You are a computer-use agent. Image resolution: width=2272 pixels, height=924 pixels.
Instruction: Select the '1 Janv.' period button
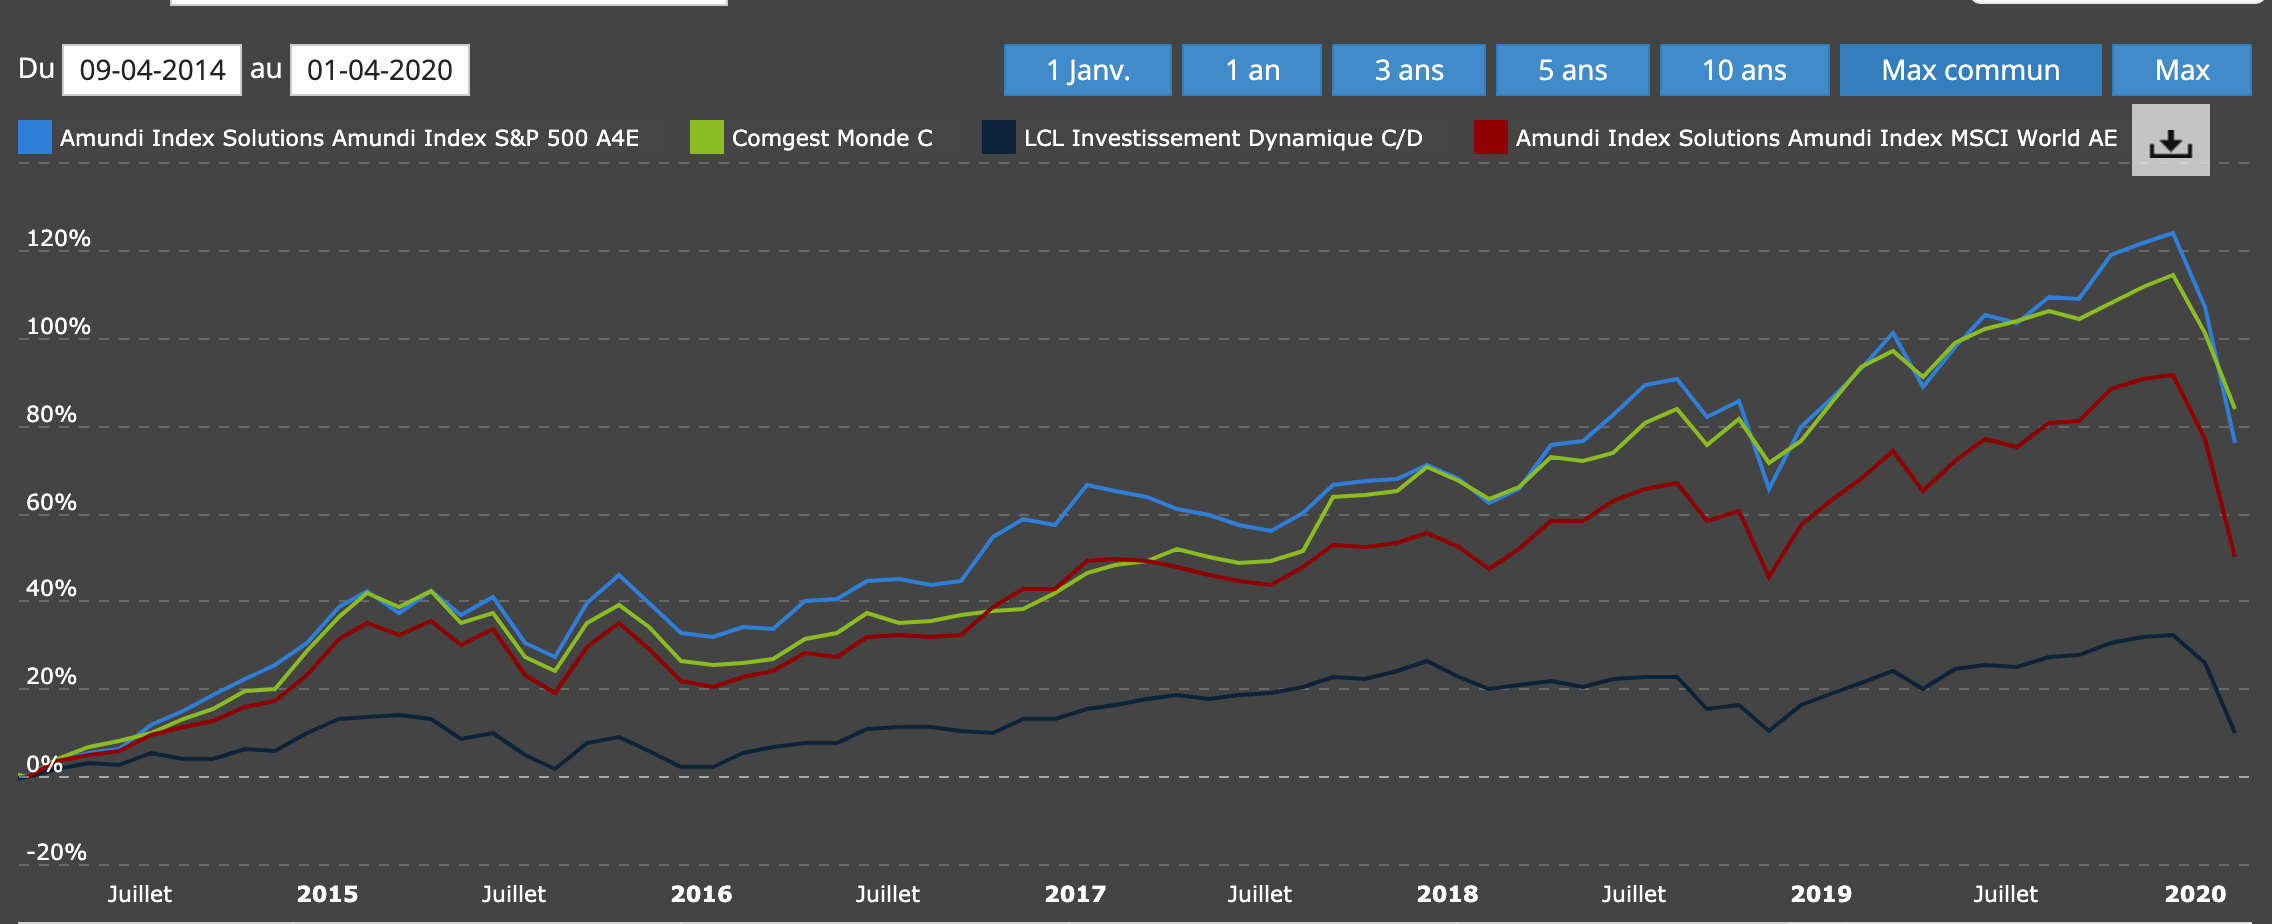(x=1088, y=70)
